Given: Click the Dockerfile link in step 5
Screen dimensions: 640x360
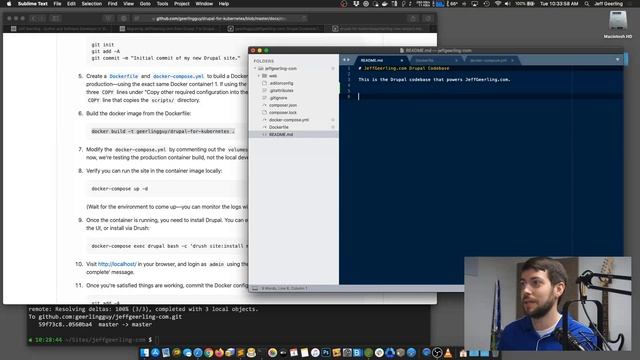Looking at the screenshot, I should (124, 76).
